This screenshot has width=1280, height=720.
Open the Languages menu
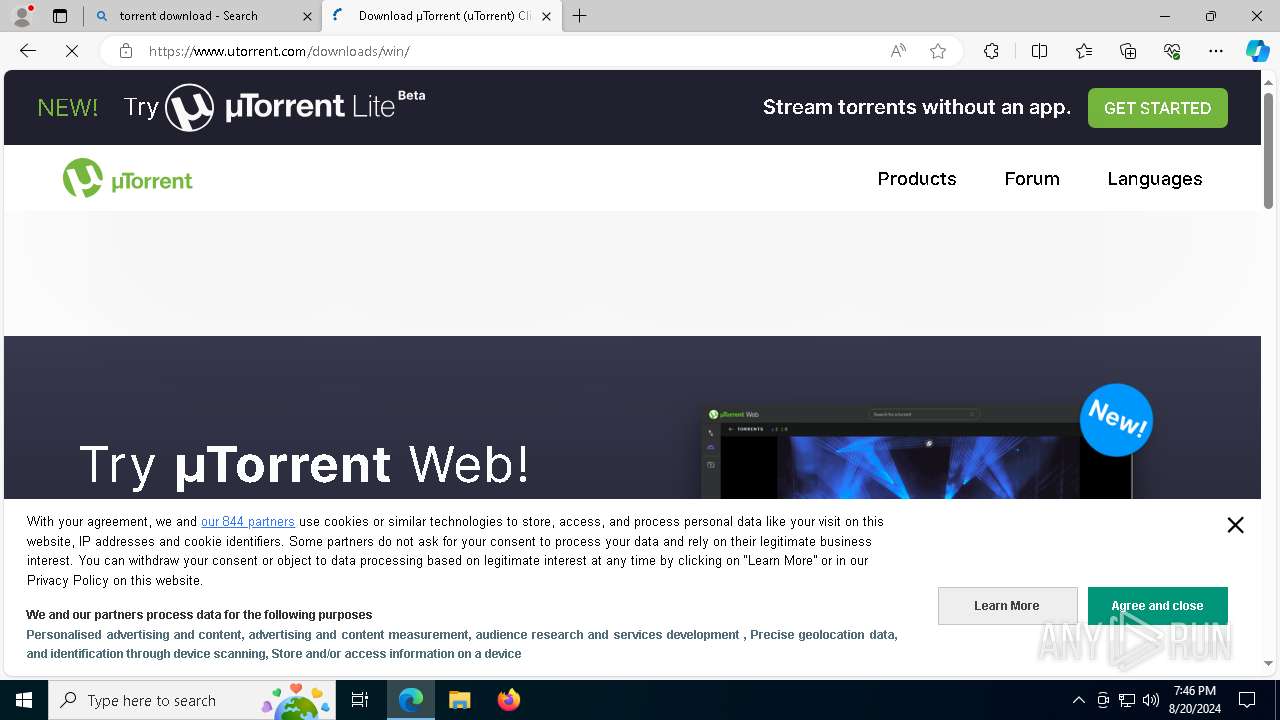1155,179
